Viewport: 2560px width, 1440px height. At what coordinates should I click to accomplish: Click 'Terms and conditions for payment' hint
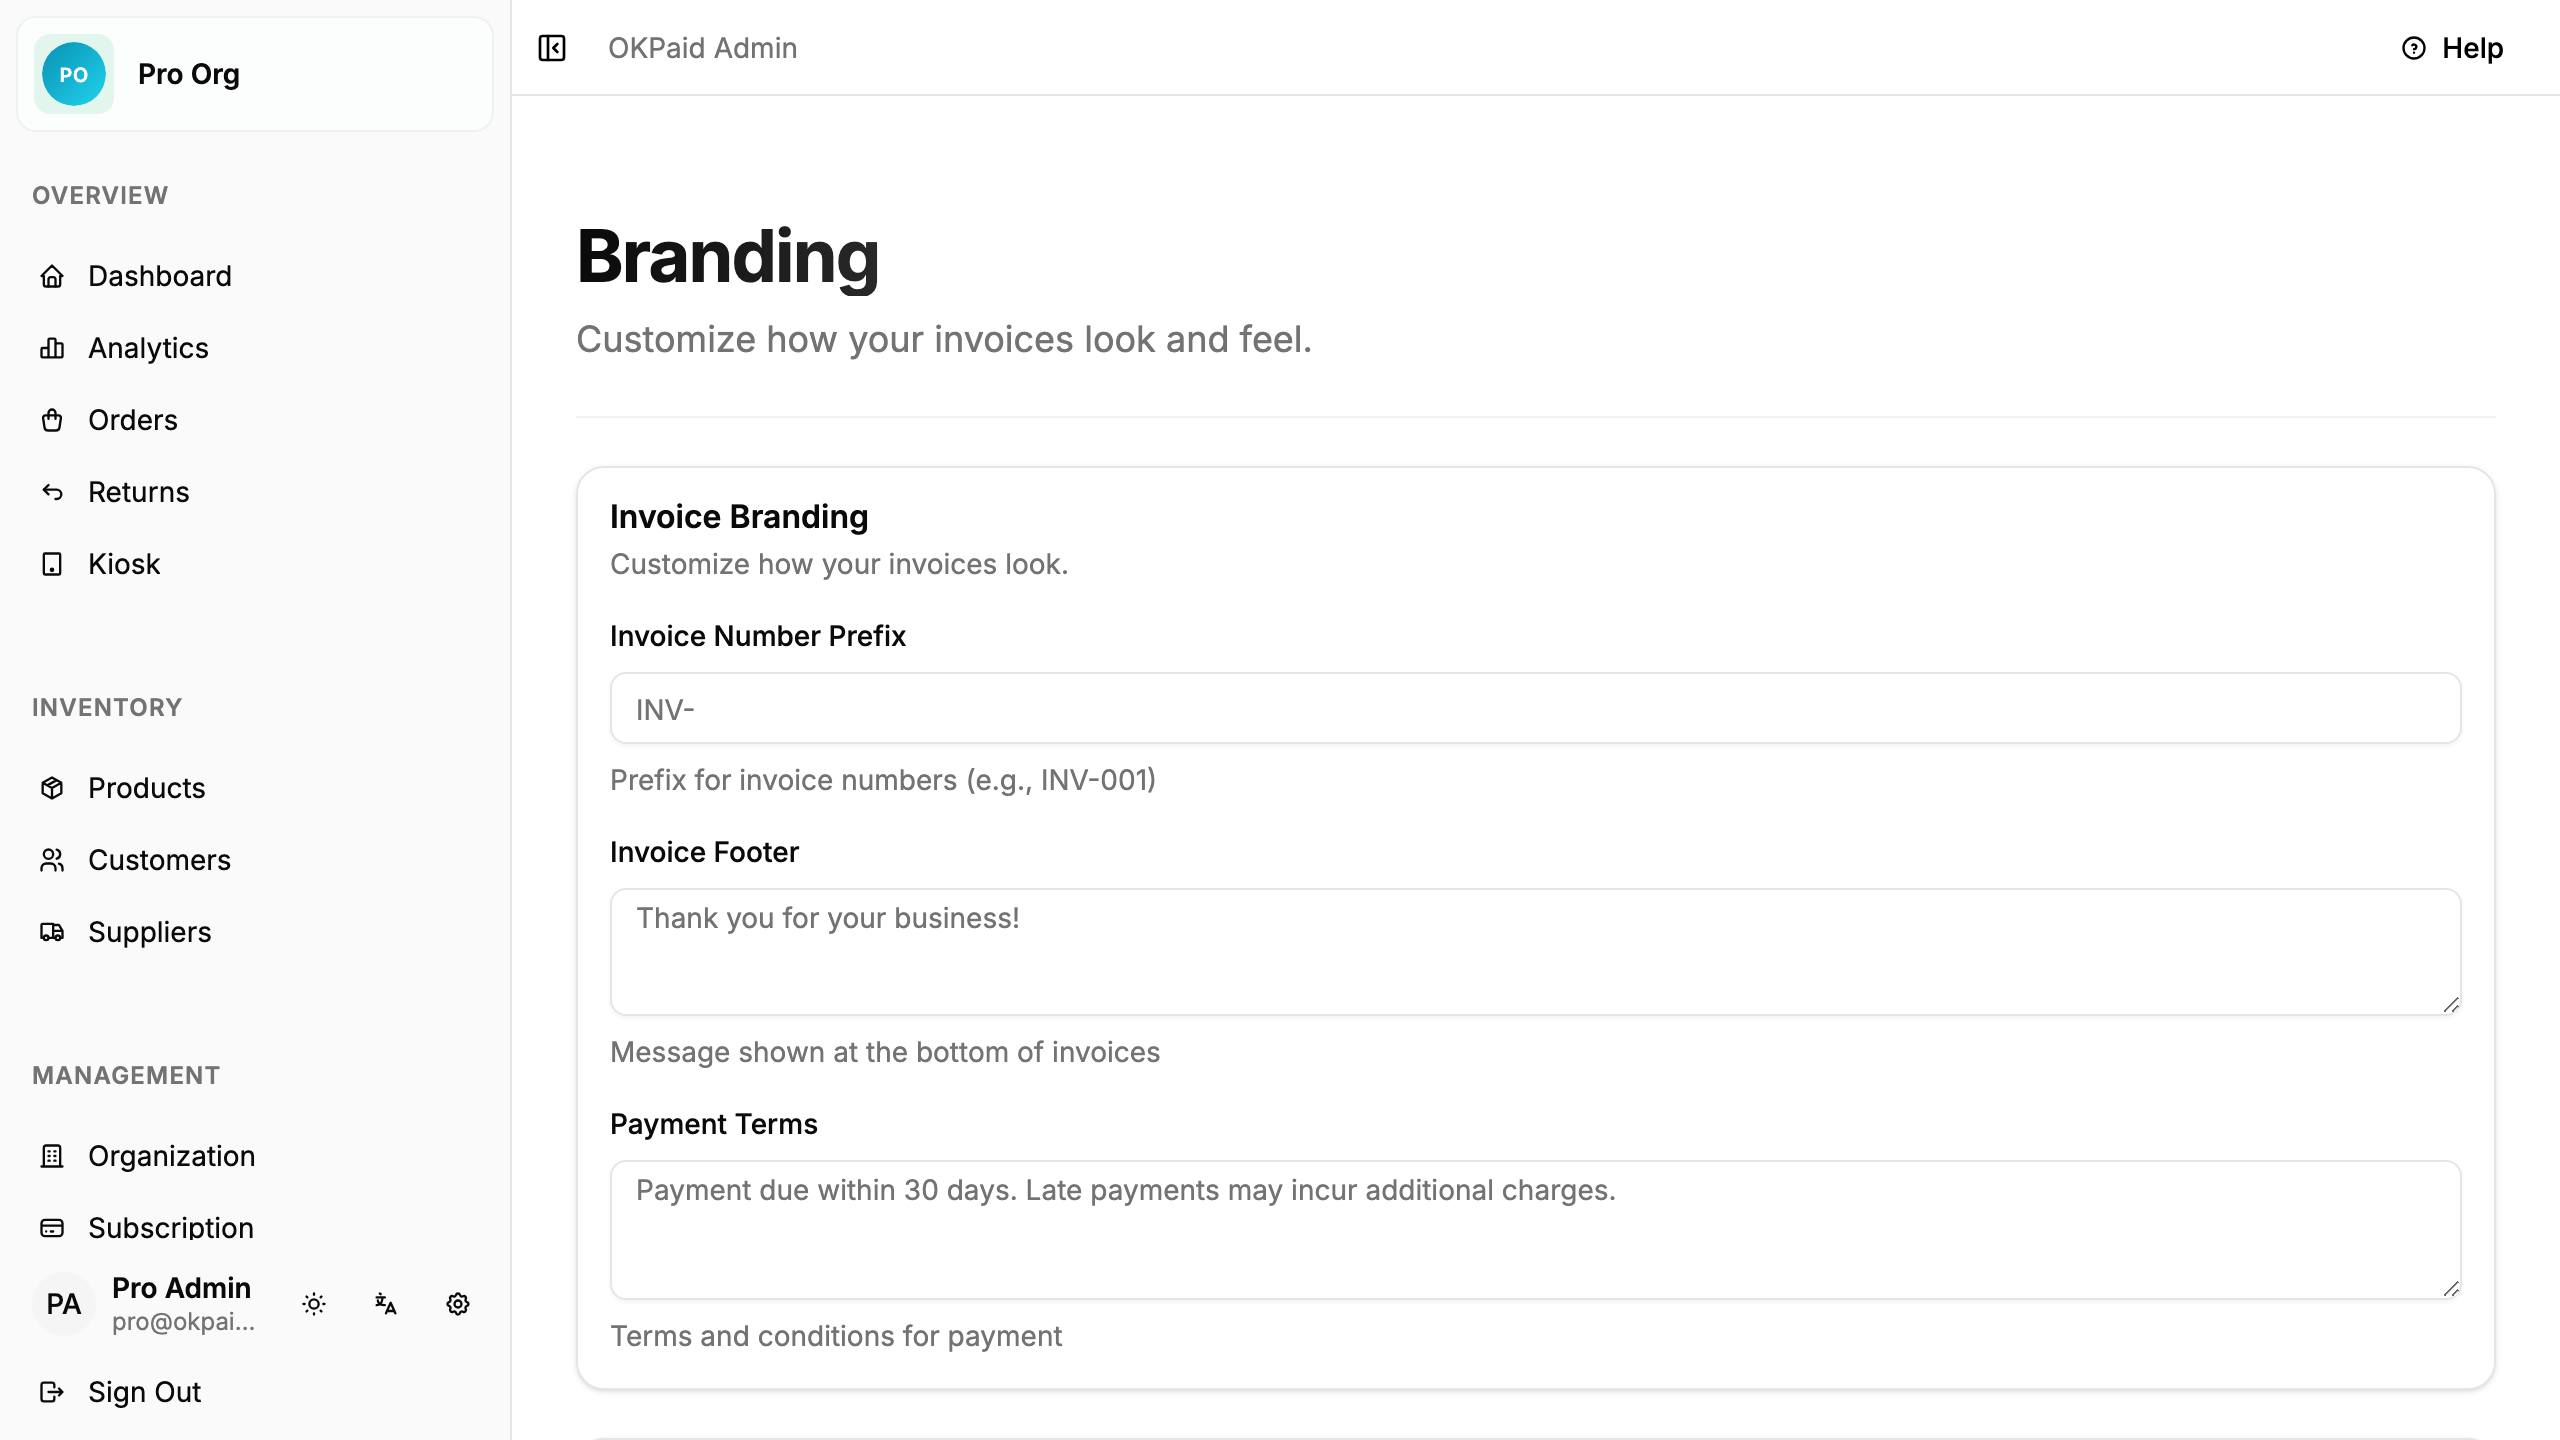tap(836, 1336)
